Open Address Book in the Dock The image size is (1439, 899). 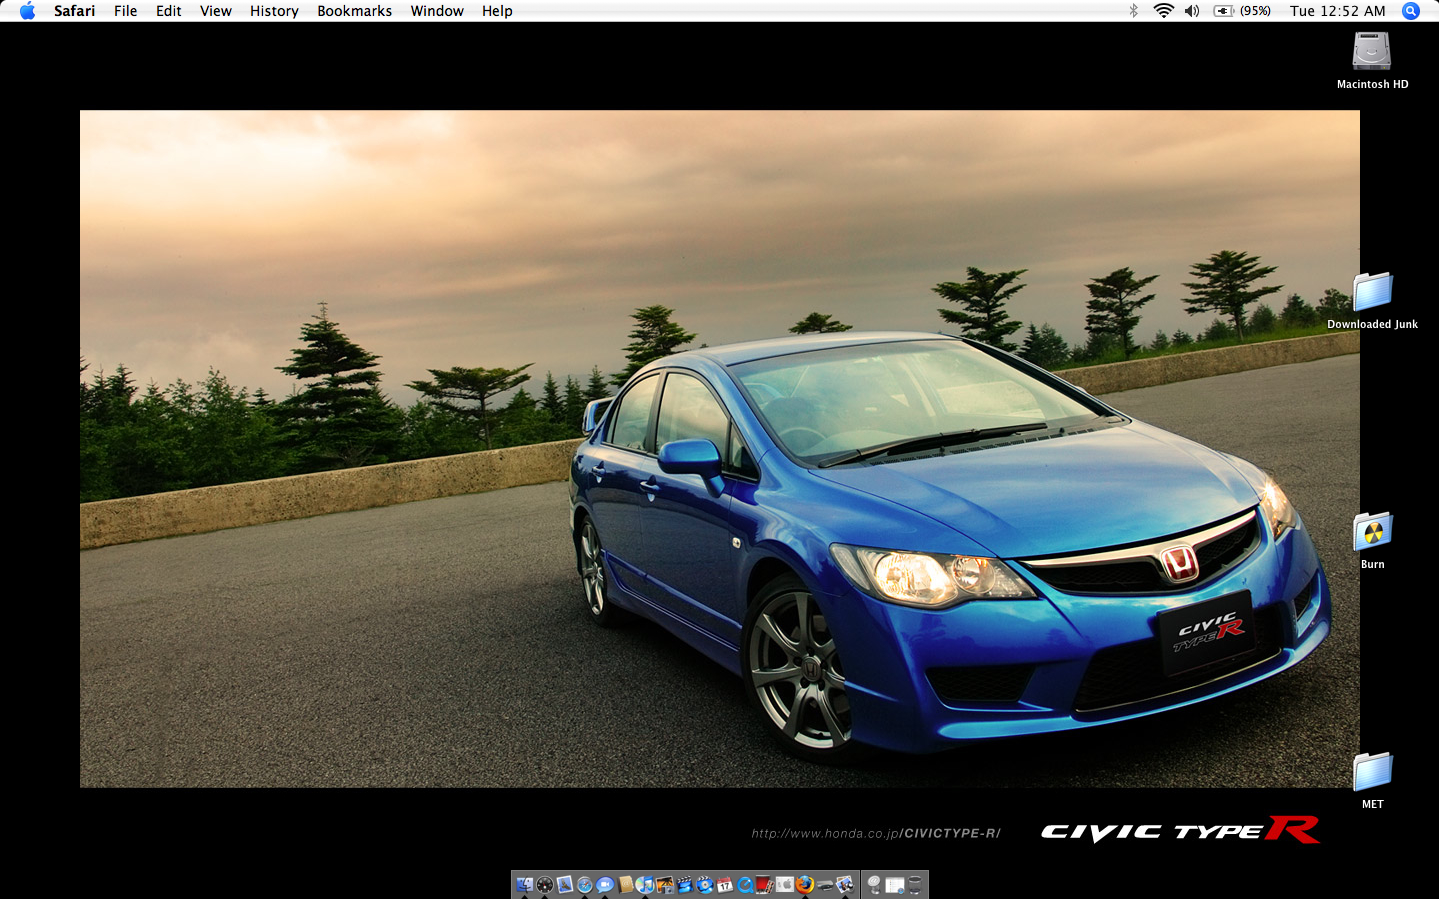point(626,884)
